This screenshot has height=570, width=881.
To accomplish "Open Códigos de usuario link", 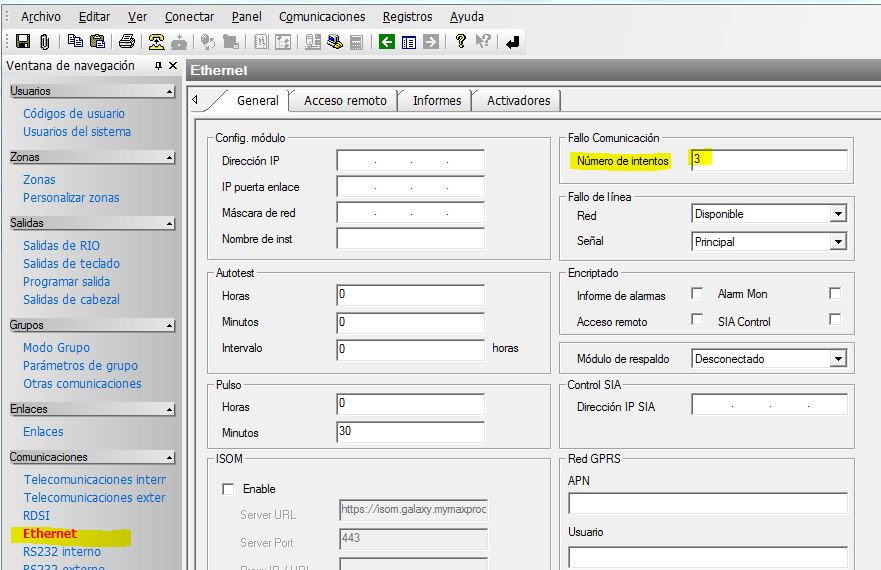I will coord(74,114).
